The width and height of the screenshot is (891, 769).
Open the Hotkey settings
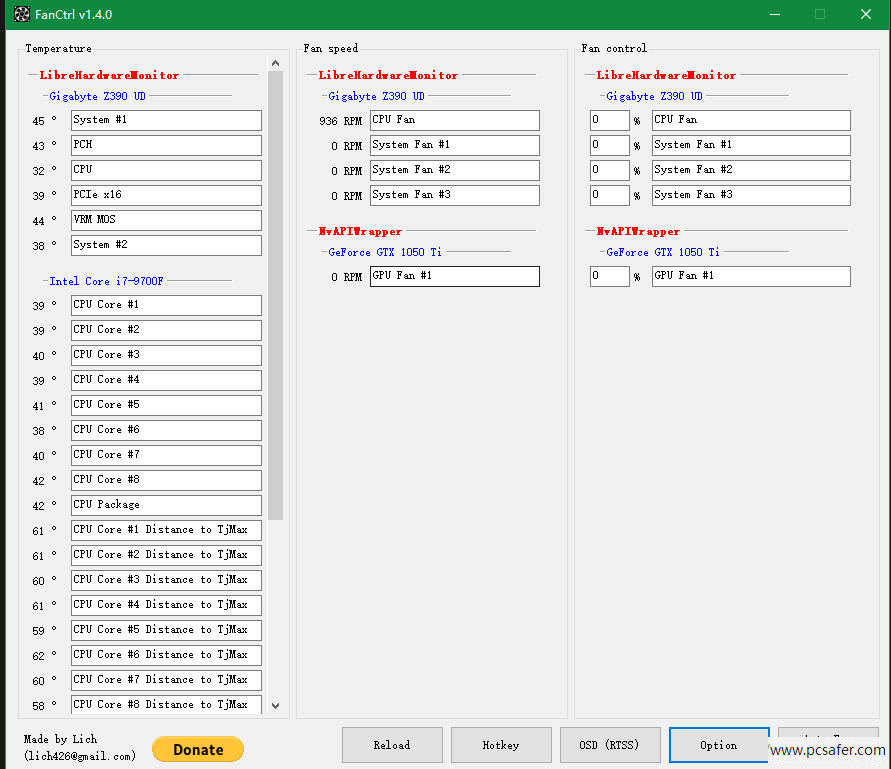coord(500,745)
